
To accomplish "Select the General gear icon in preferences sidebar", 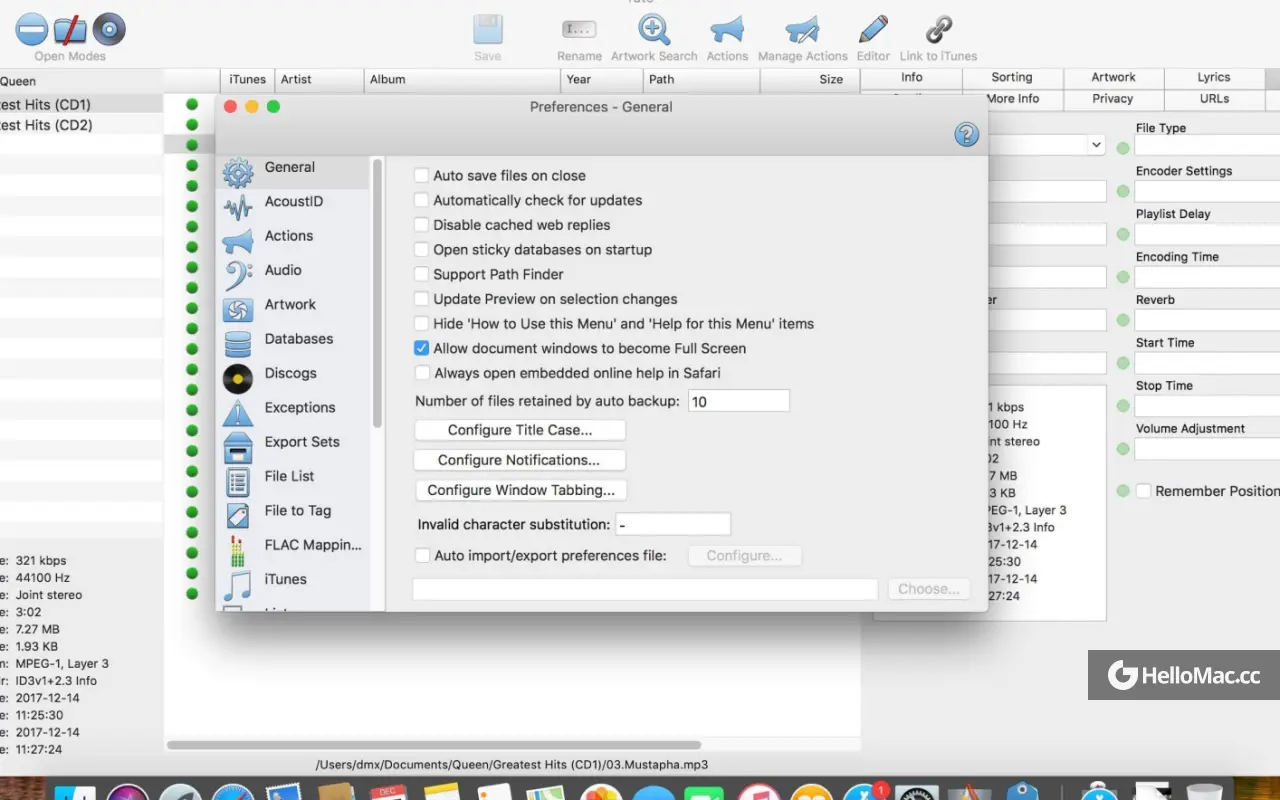I will [x=238, y=173].
